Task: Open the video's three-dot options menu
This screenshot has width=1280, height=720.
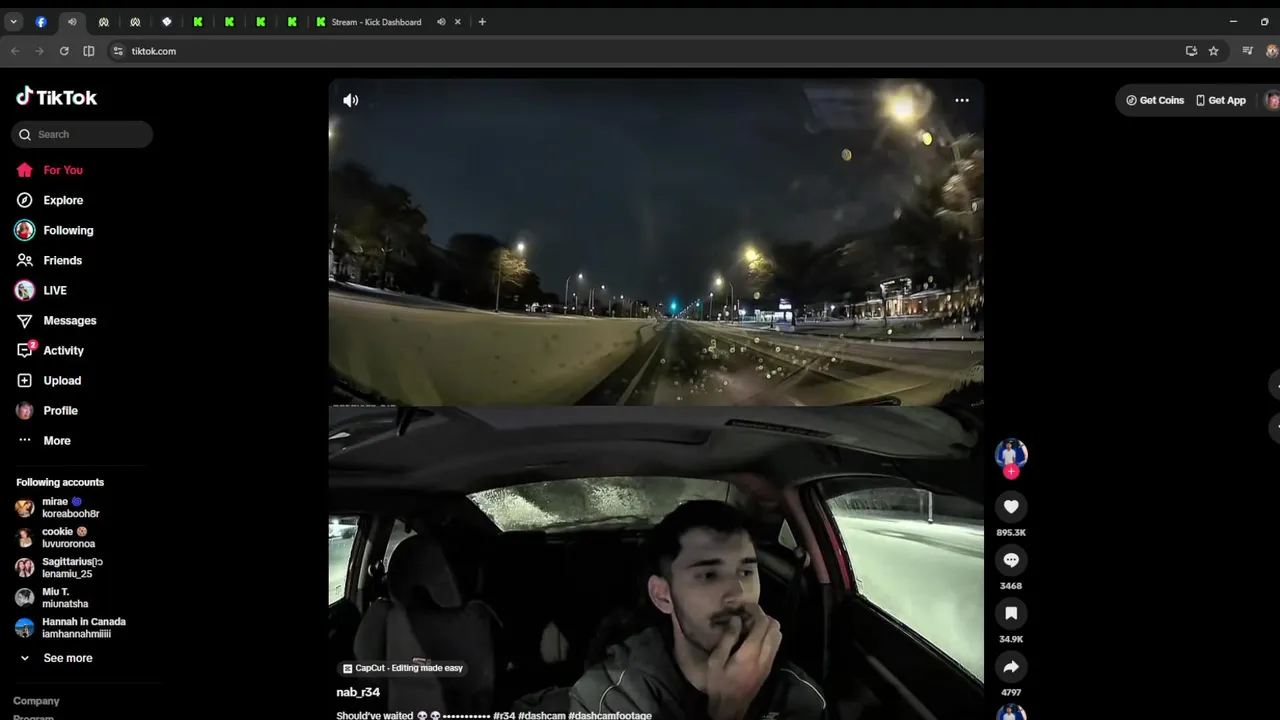Action: [962, 100]
